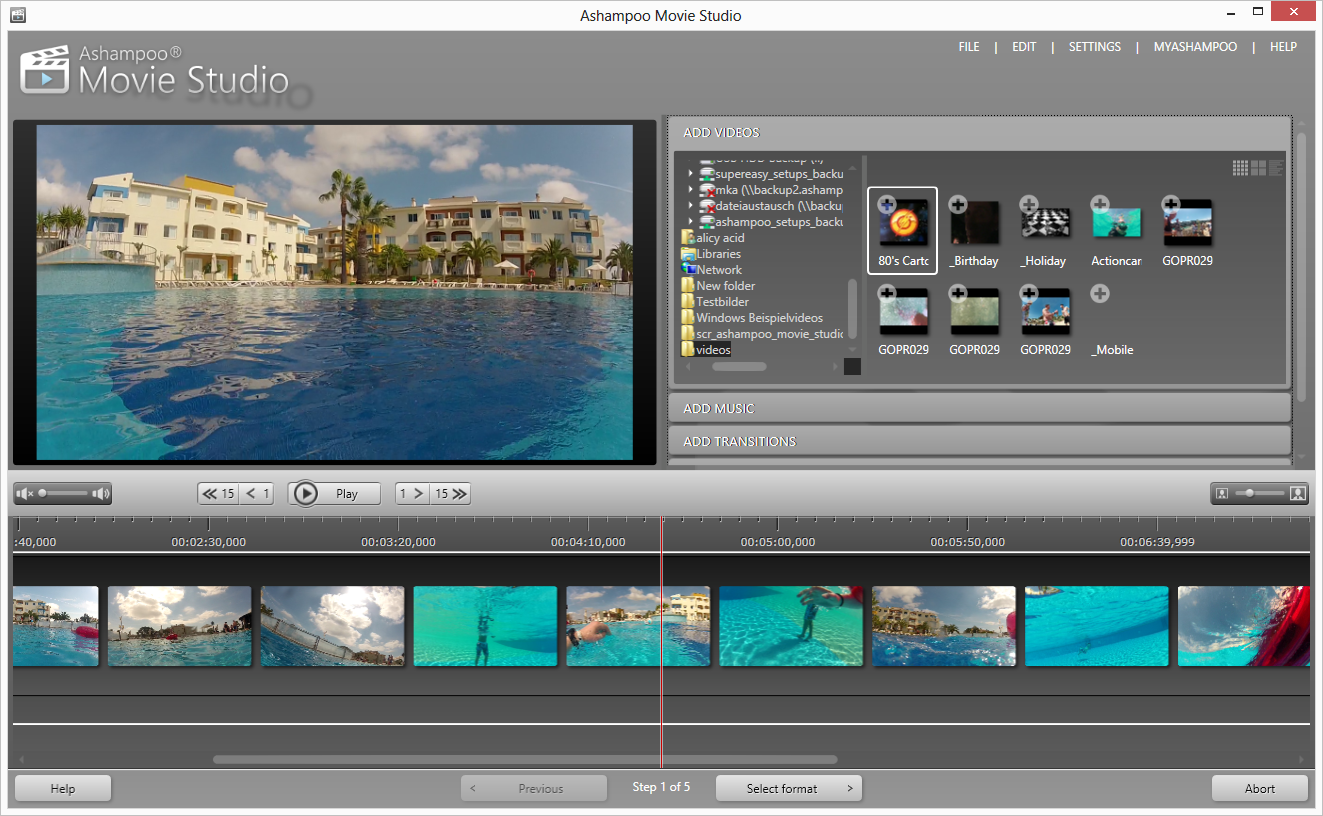Open the FILE menu
This screenshot has width=1323, height=816.
point(968,46)
